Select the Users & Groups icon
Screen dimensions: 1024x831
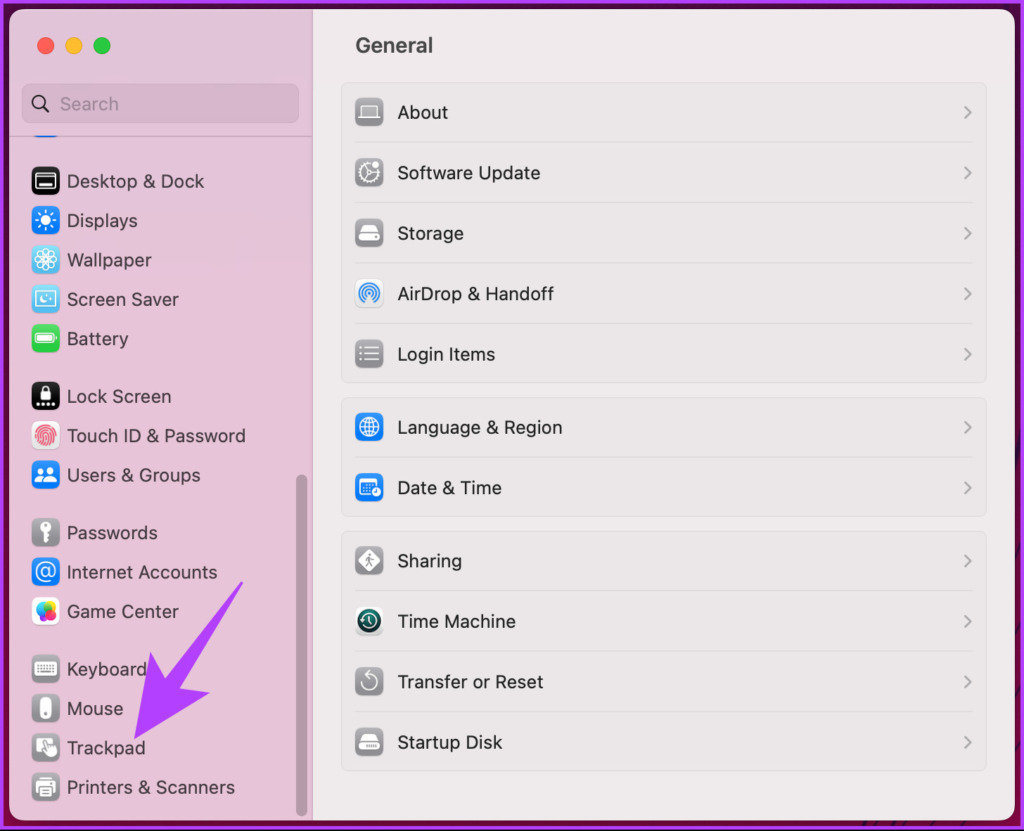(x=46, y=475)
